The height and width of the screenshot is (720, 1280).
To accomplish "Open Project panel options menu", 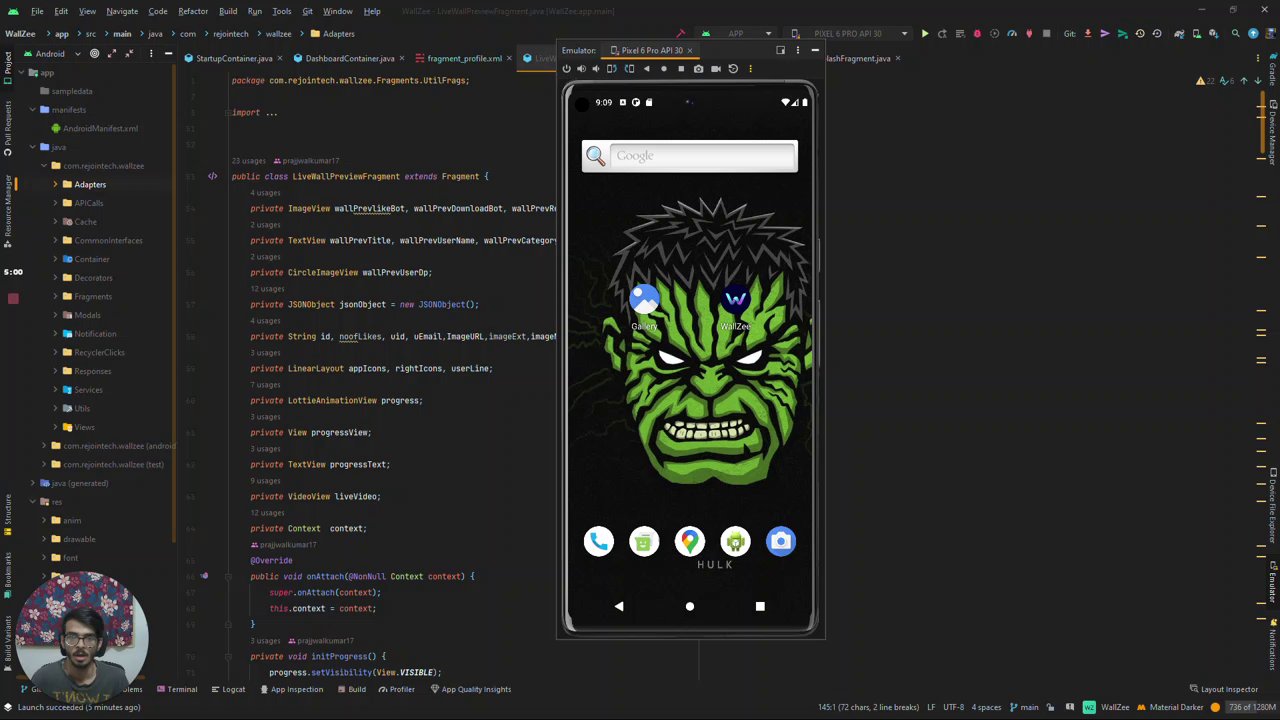I will click(149, 54).
